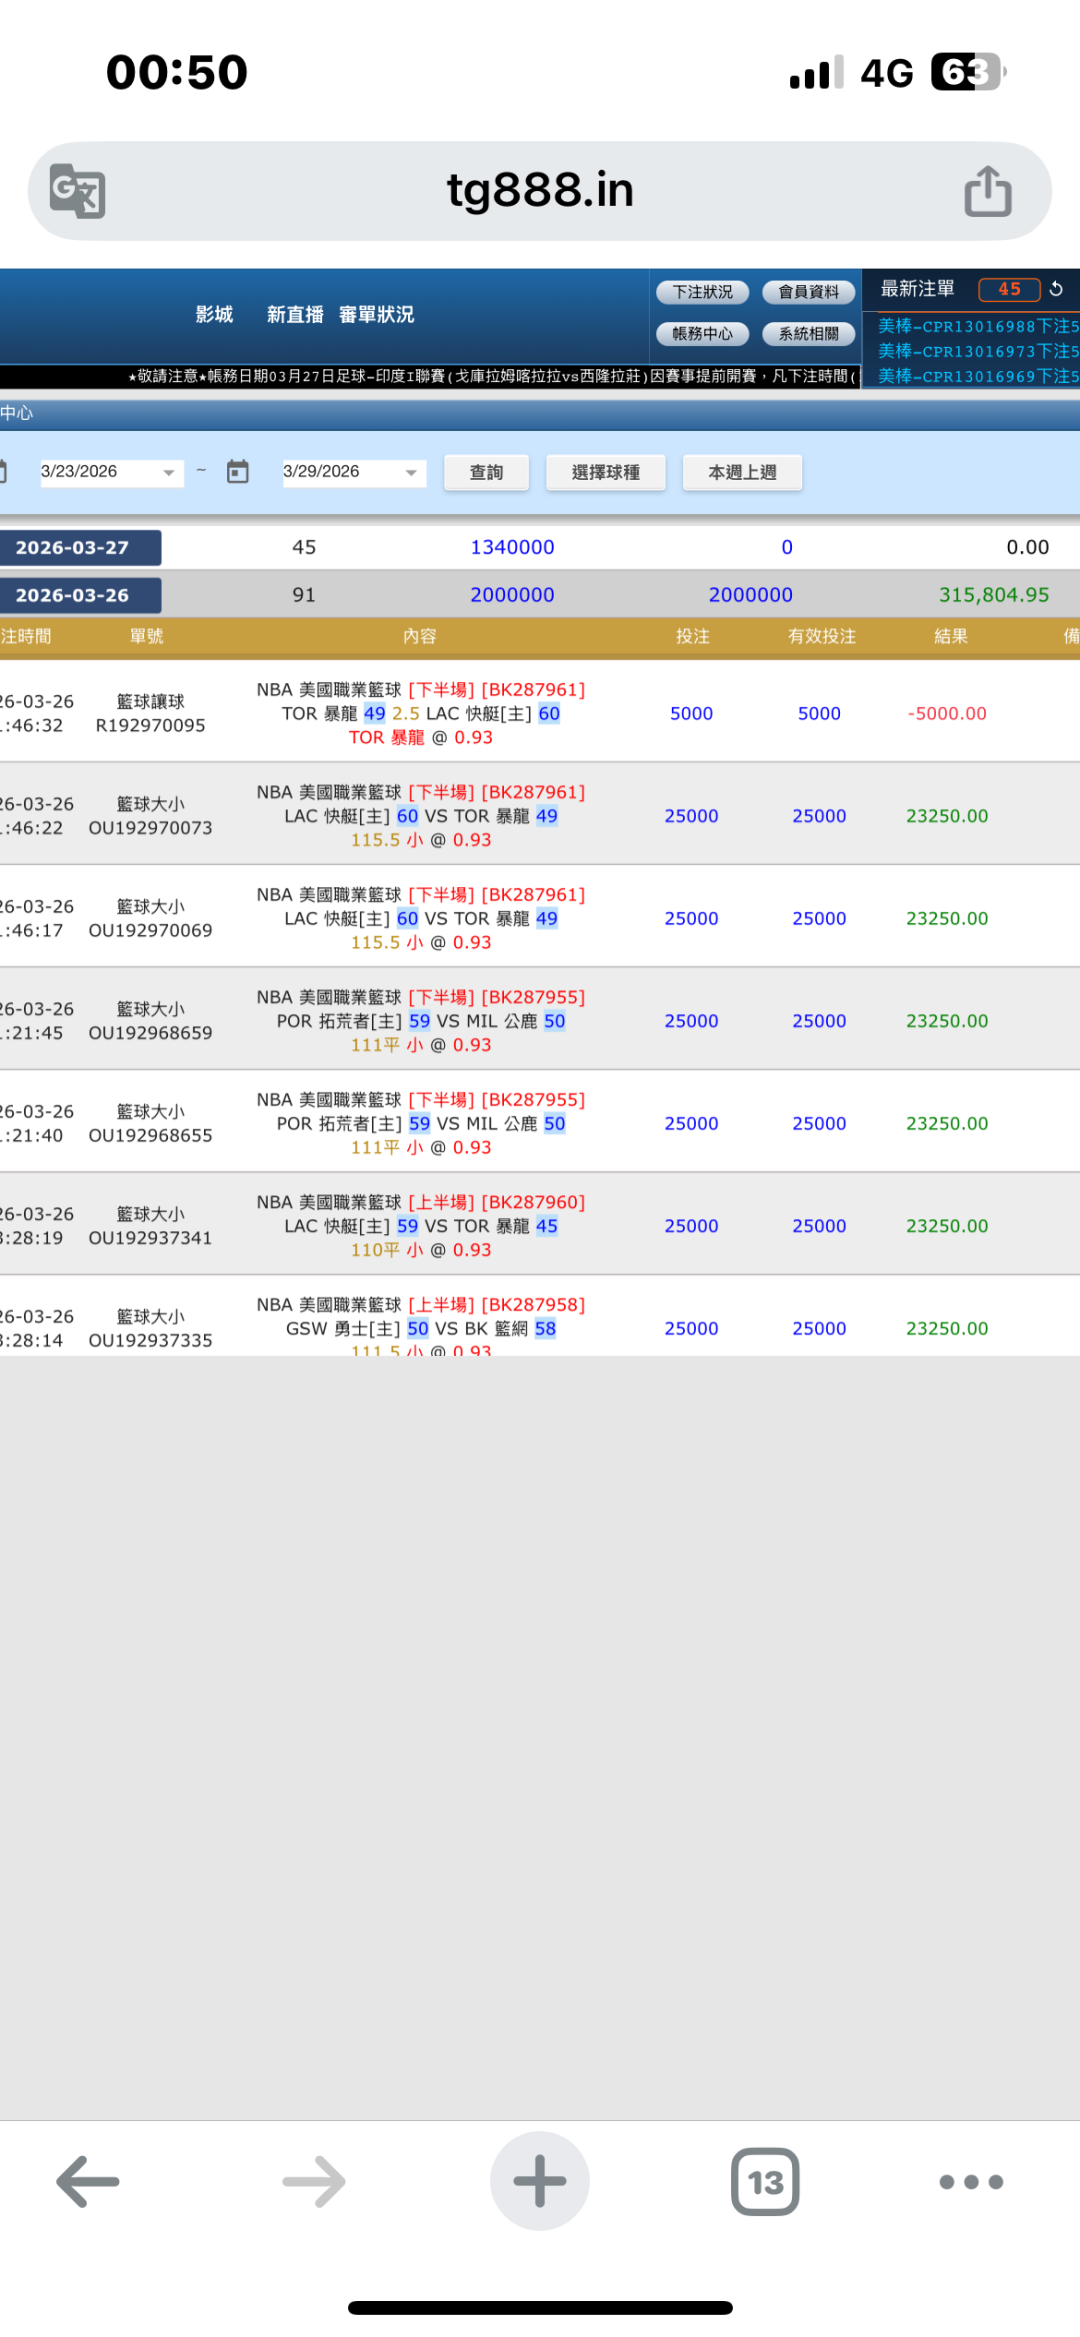Go back with the browser back arrow

(x=88, y=2181)
